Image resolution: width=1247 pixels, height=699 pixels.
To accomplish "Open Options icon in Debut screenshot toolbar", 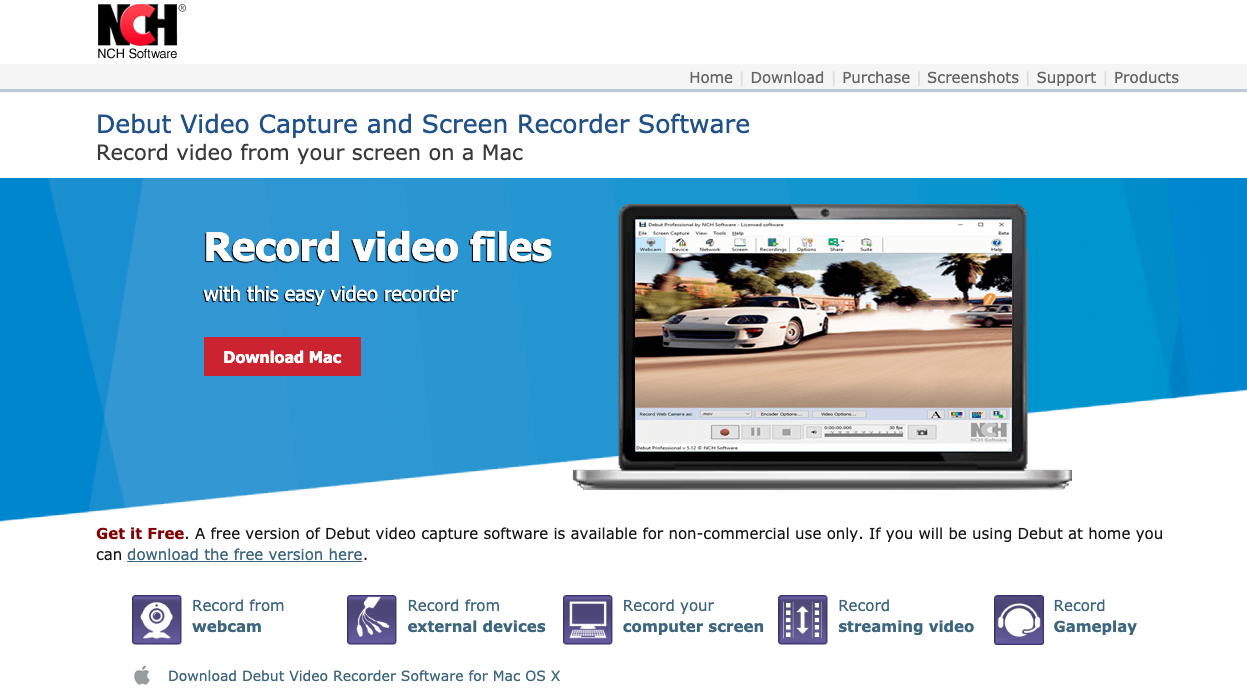I will click(806, 244).
